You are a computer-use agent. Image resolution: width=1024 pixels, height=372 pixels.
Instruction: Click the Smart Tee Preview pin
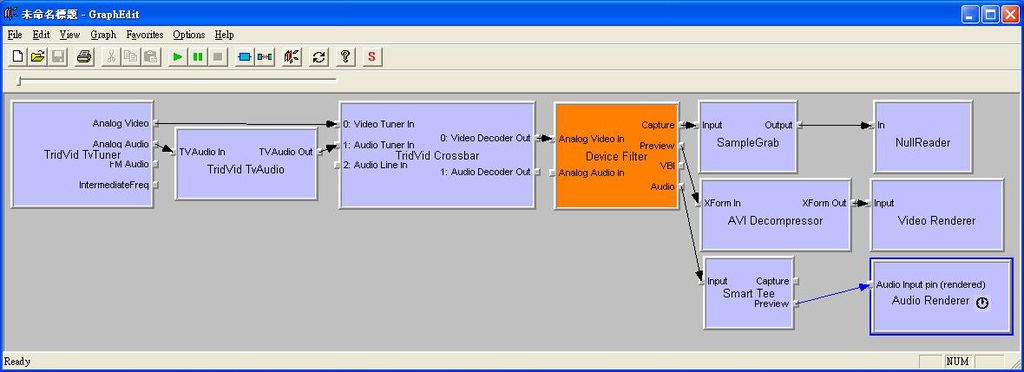[796, 304]
